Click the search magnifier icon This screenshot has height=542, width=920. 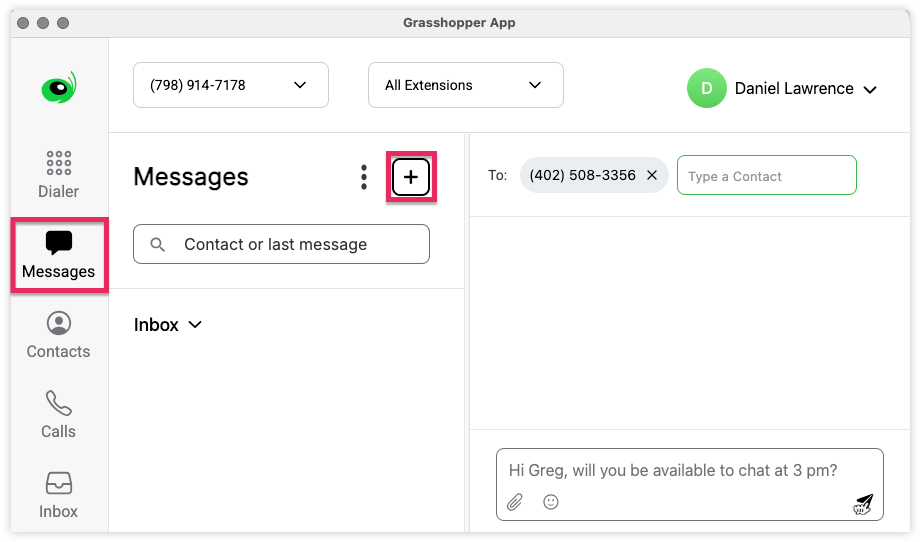[157, 245]
